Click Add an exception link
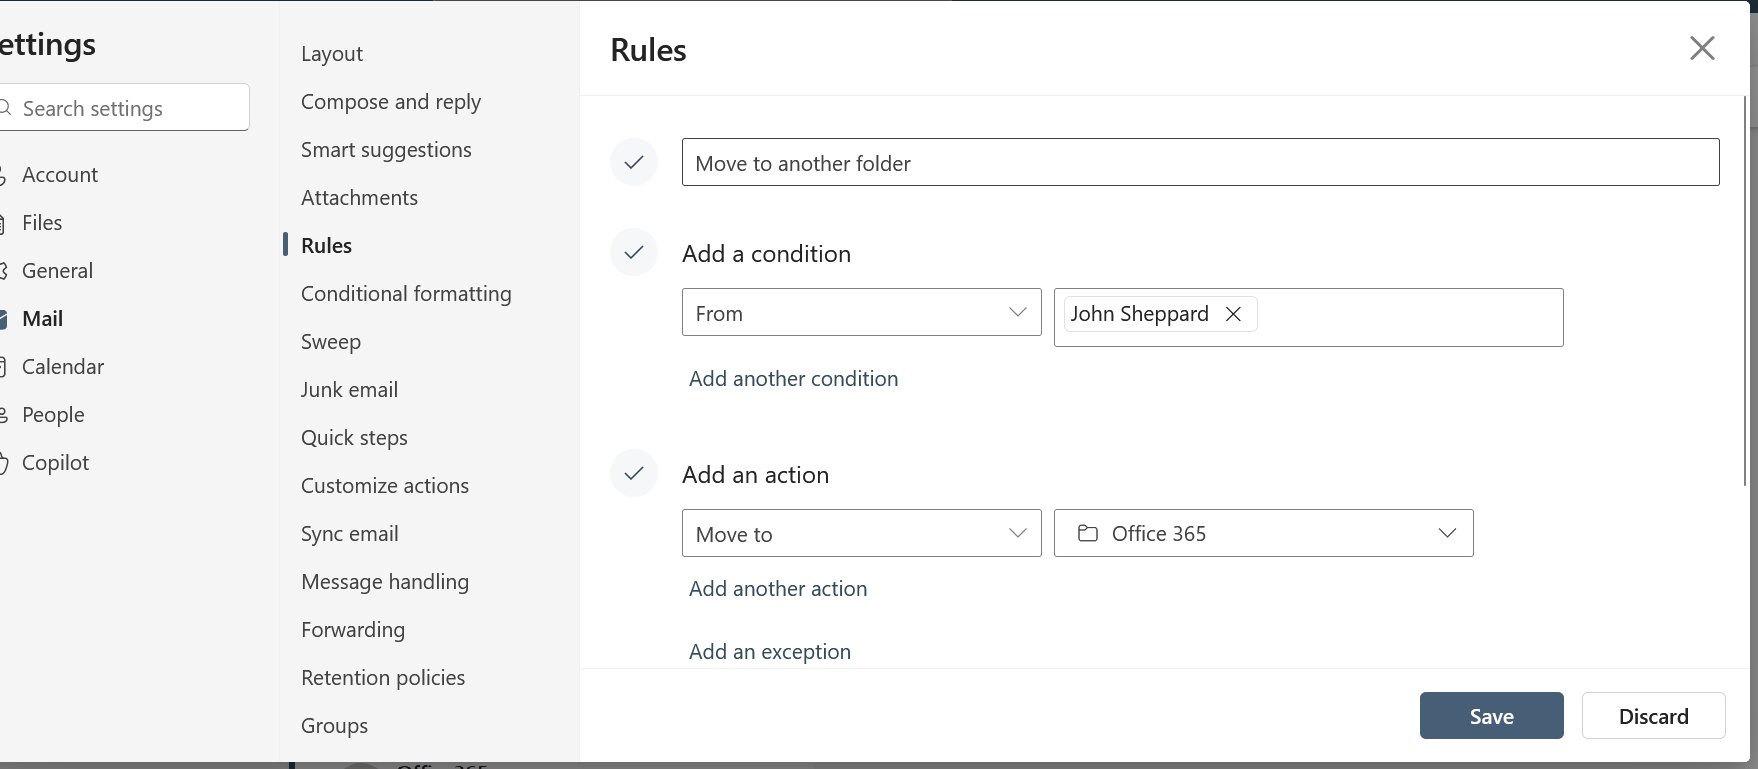This screenshot has width=1758, height=769. (x=770, y=652)
